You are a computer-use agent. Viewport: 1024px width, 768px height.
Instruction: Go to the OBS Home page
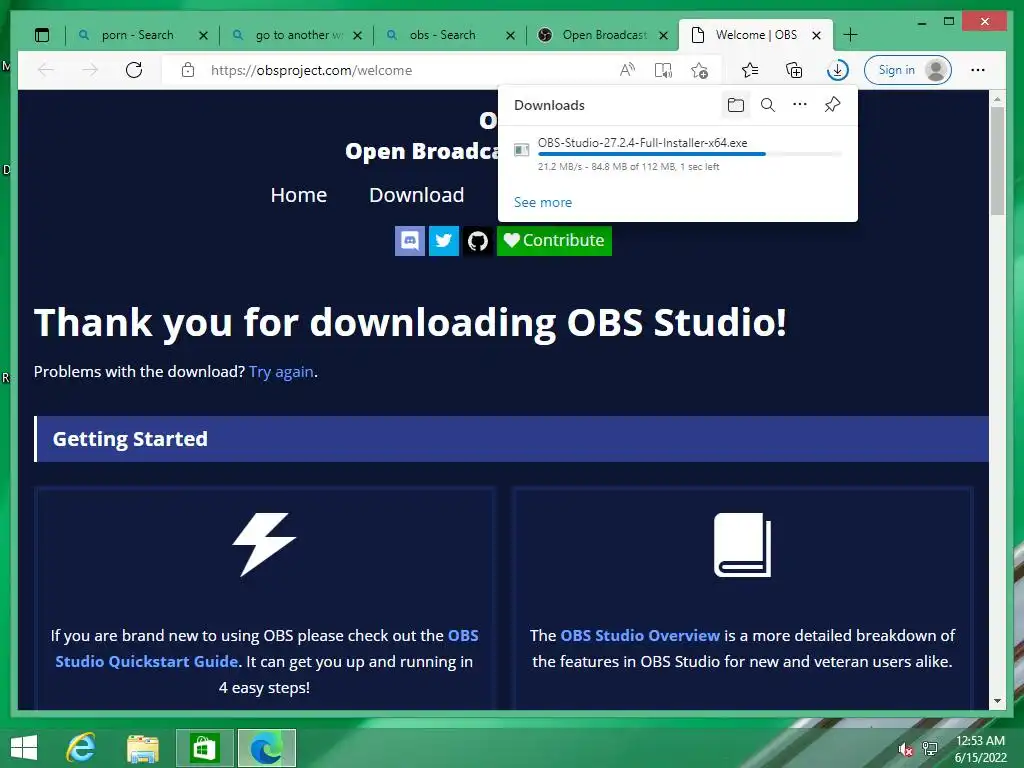tap(298, 195)
